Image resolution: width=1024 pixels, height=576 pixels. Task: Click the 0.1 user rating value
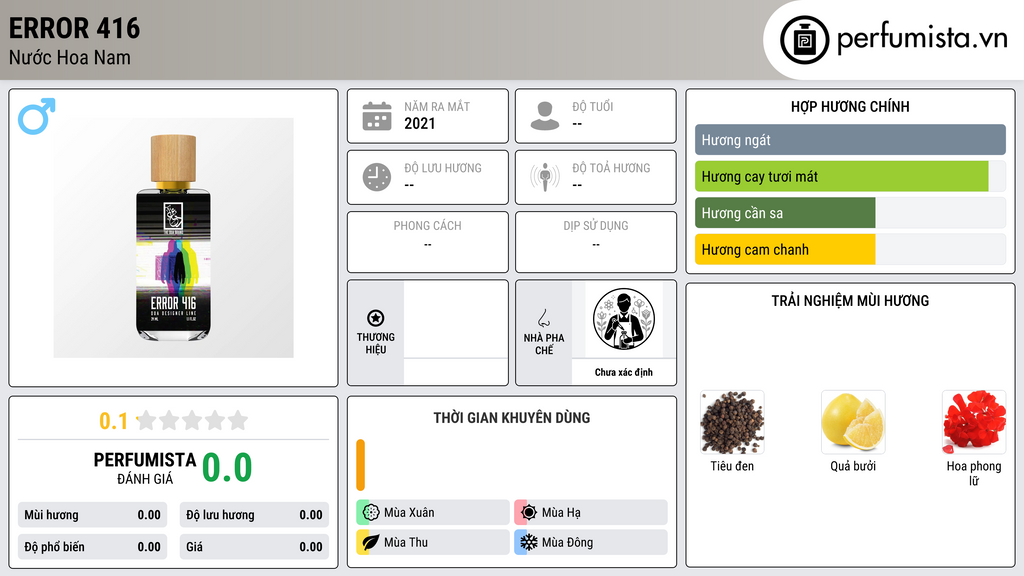[x=113, y=421]
